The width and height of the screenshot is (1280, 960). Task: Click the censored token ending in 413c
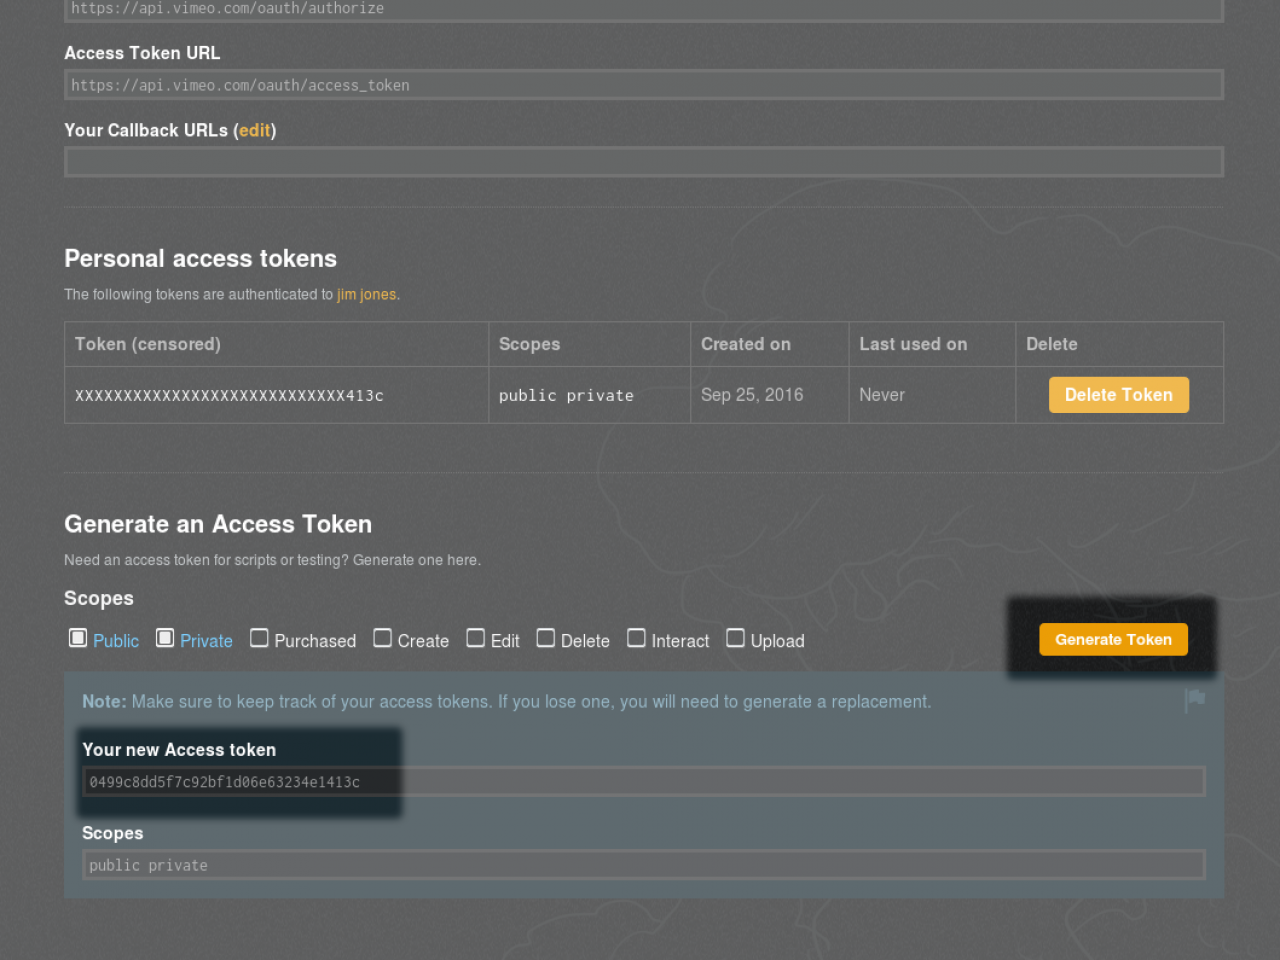click(229, 396)
